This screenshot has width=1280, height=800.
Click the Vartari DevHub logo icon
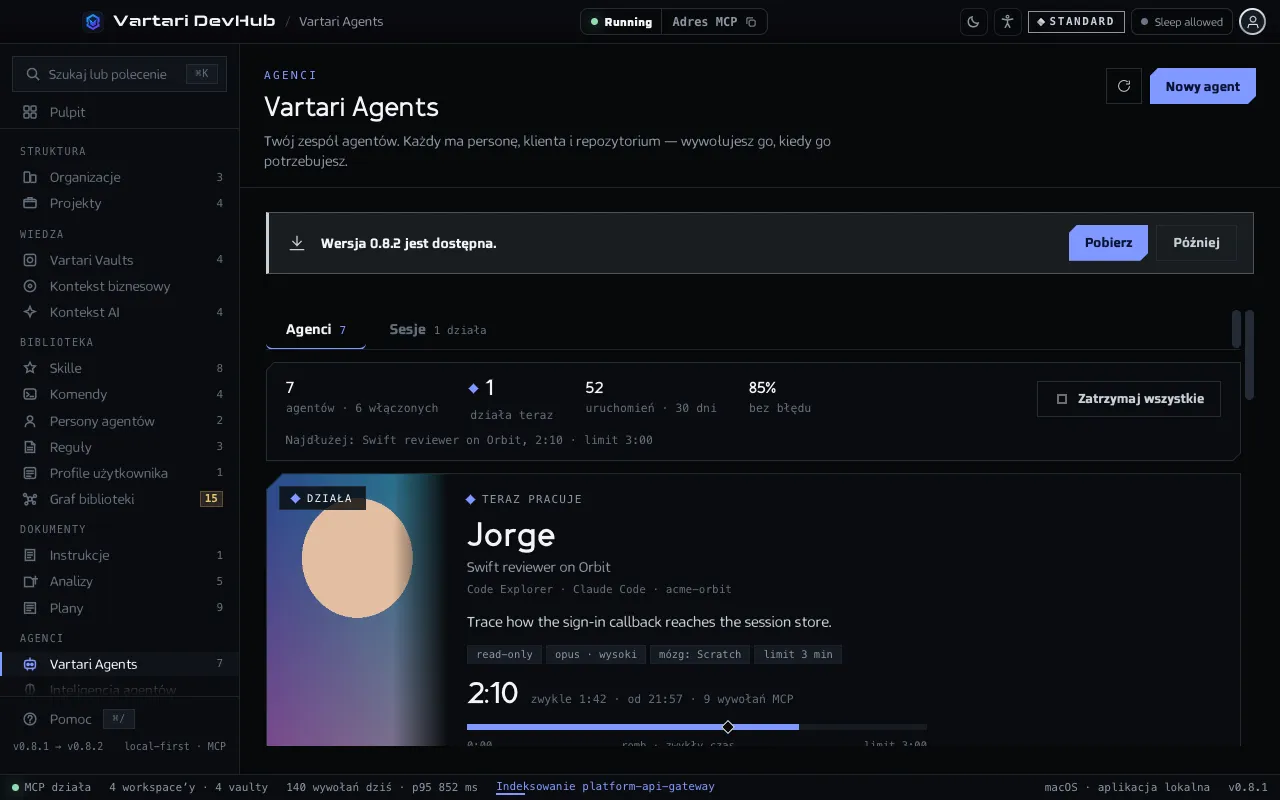coord(93,21)
